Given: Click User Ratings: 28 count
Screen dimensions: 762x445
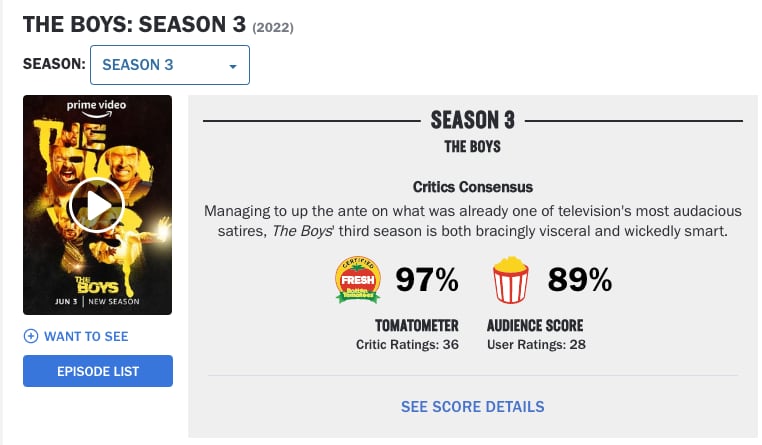Looking at the screenshot, I should tap(536, 345).
